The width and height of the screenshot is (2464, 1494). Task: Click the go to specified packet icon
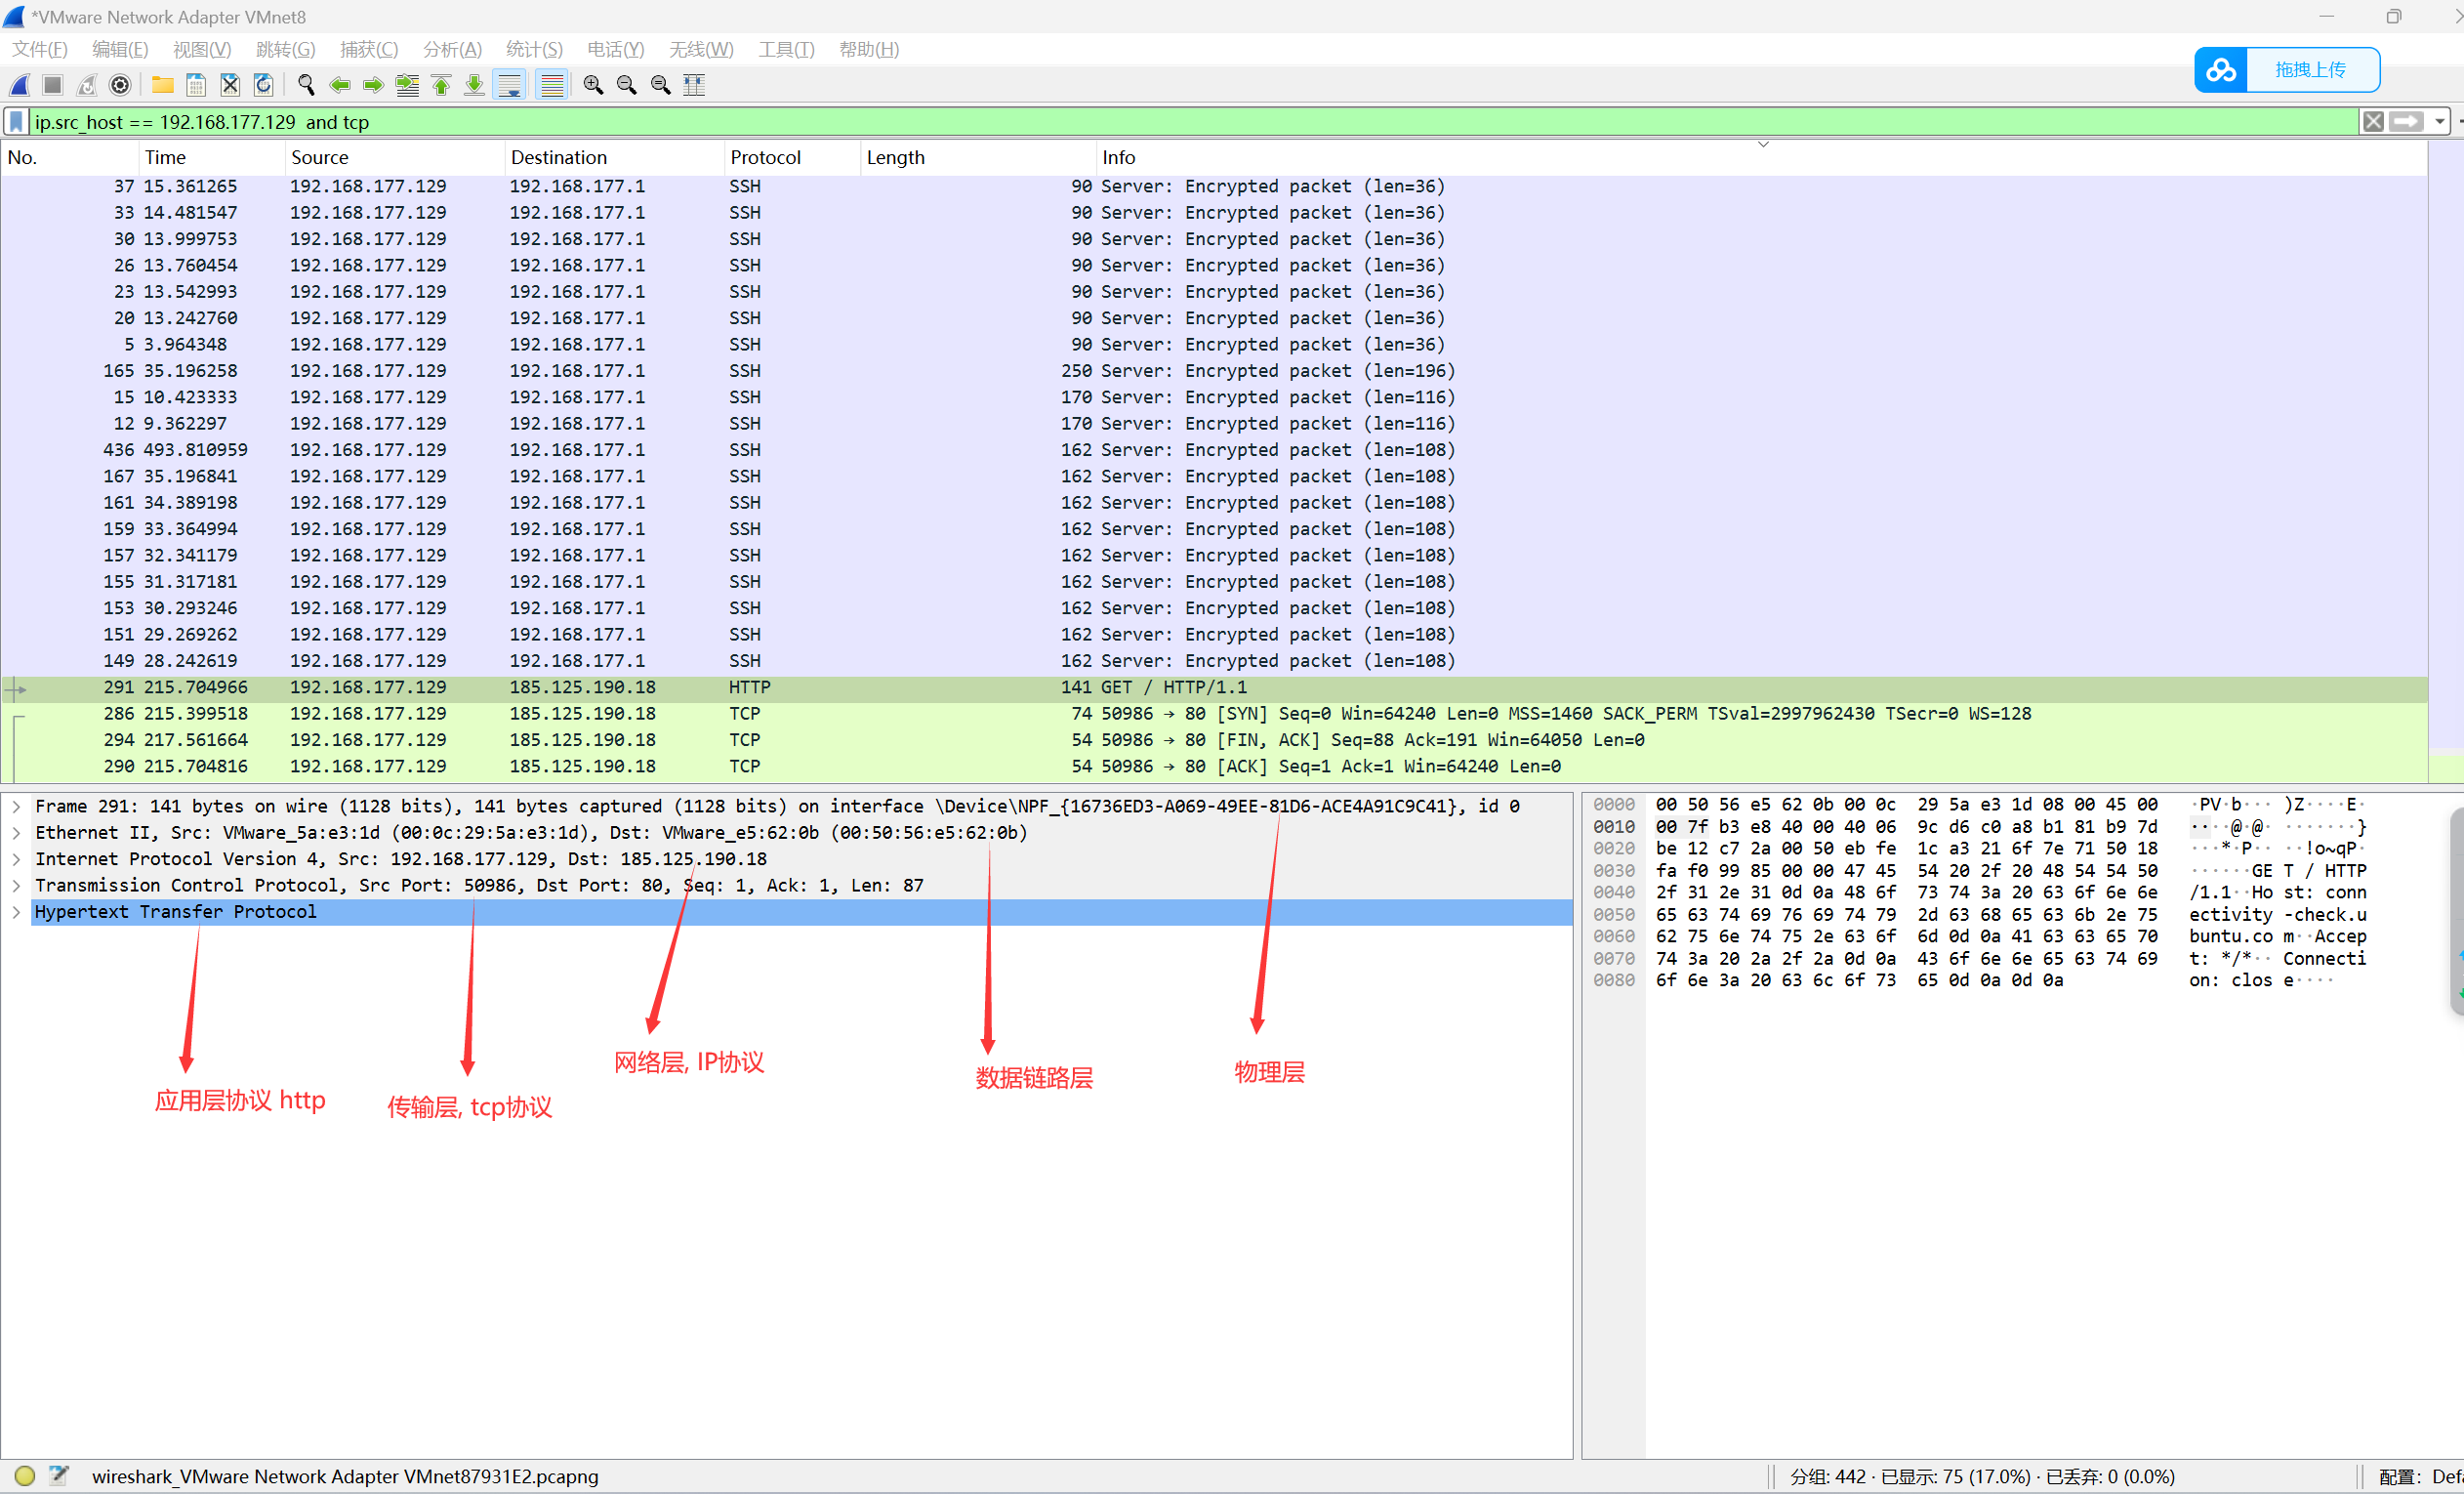coord(407,85)
